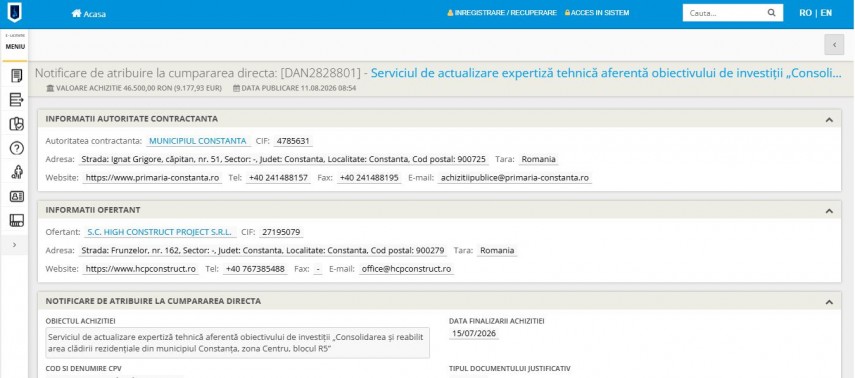Image resolution: width=855 pixels, height=378 pixels.
Task: Click the Ignat Grigore street address
Action: [x=283, y=159]
